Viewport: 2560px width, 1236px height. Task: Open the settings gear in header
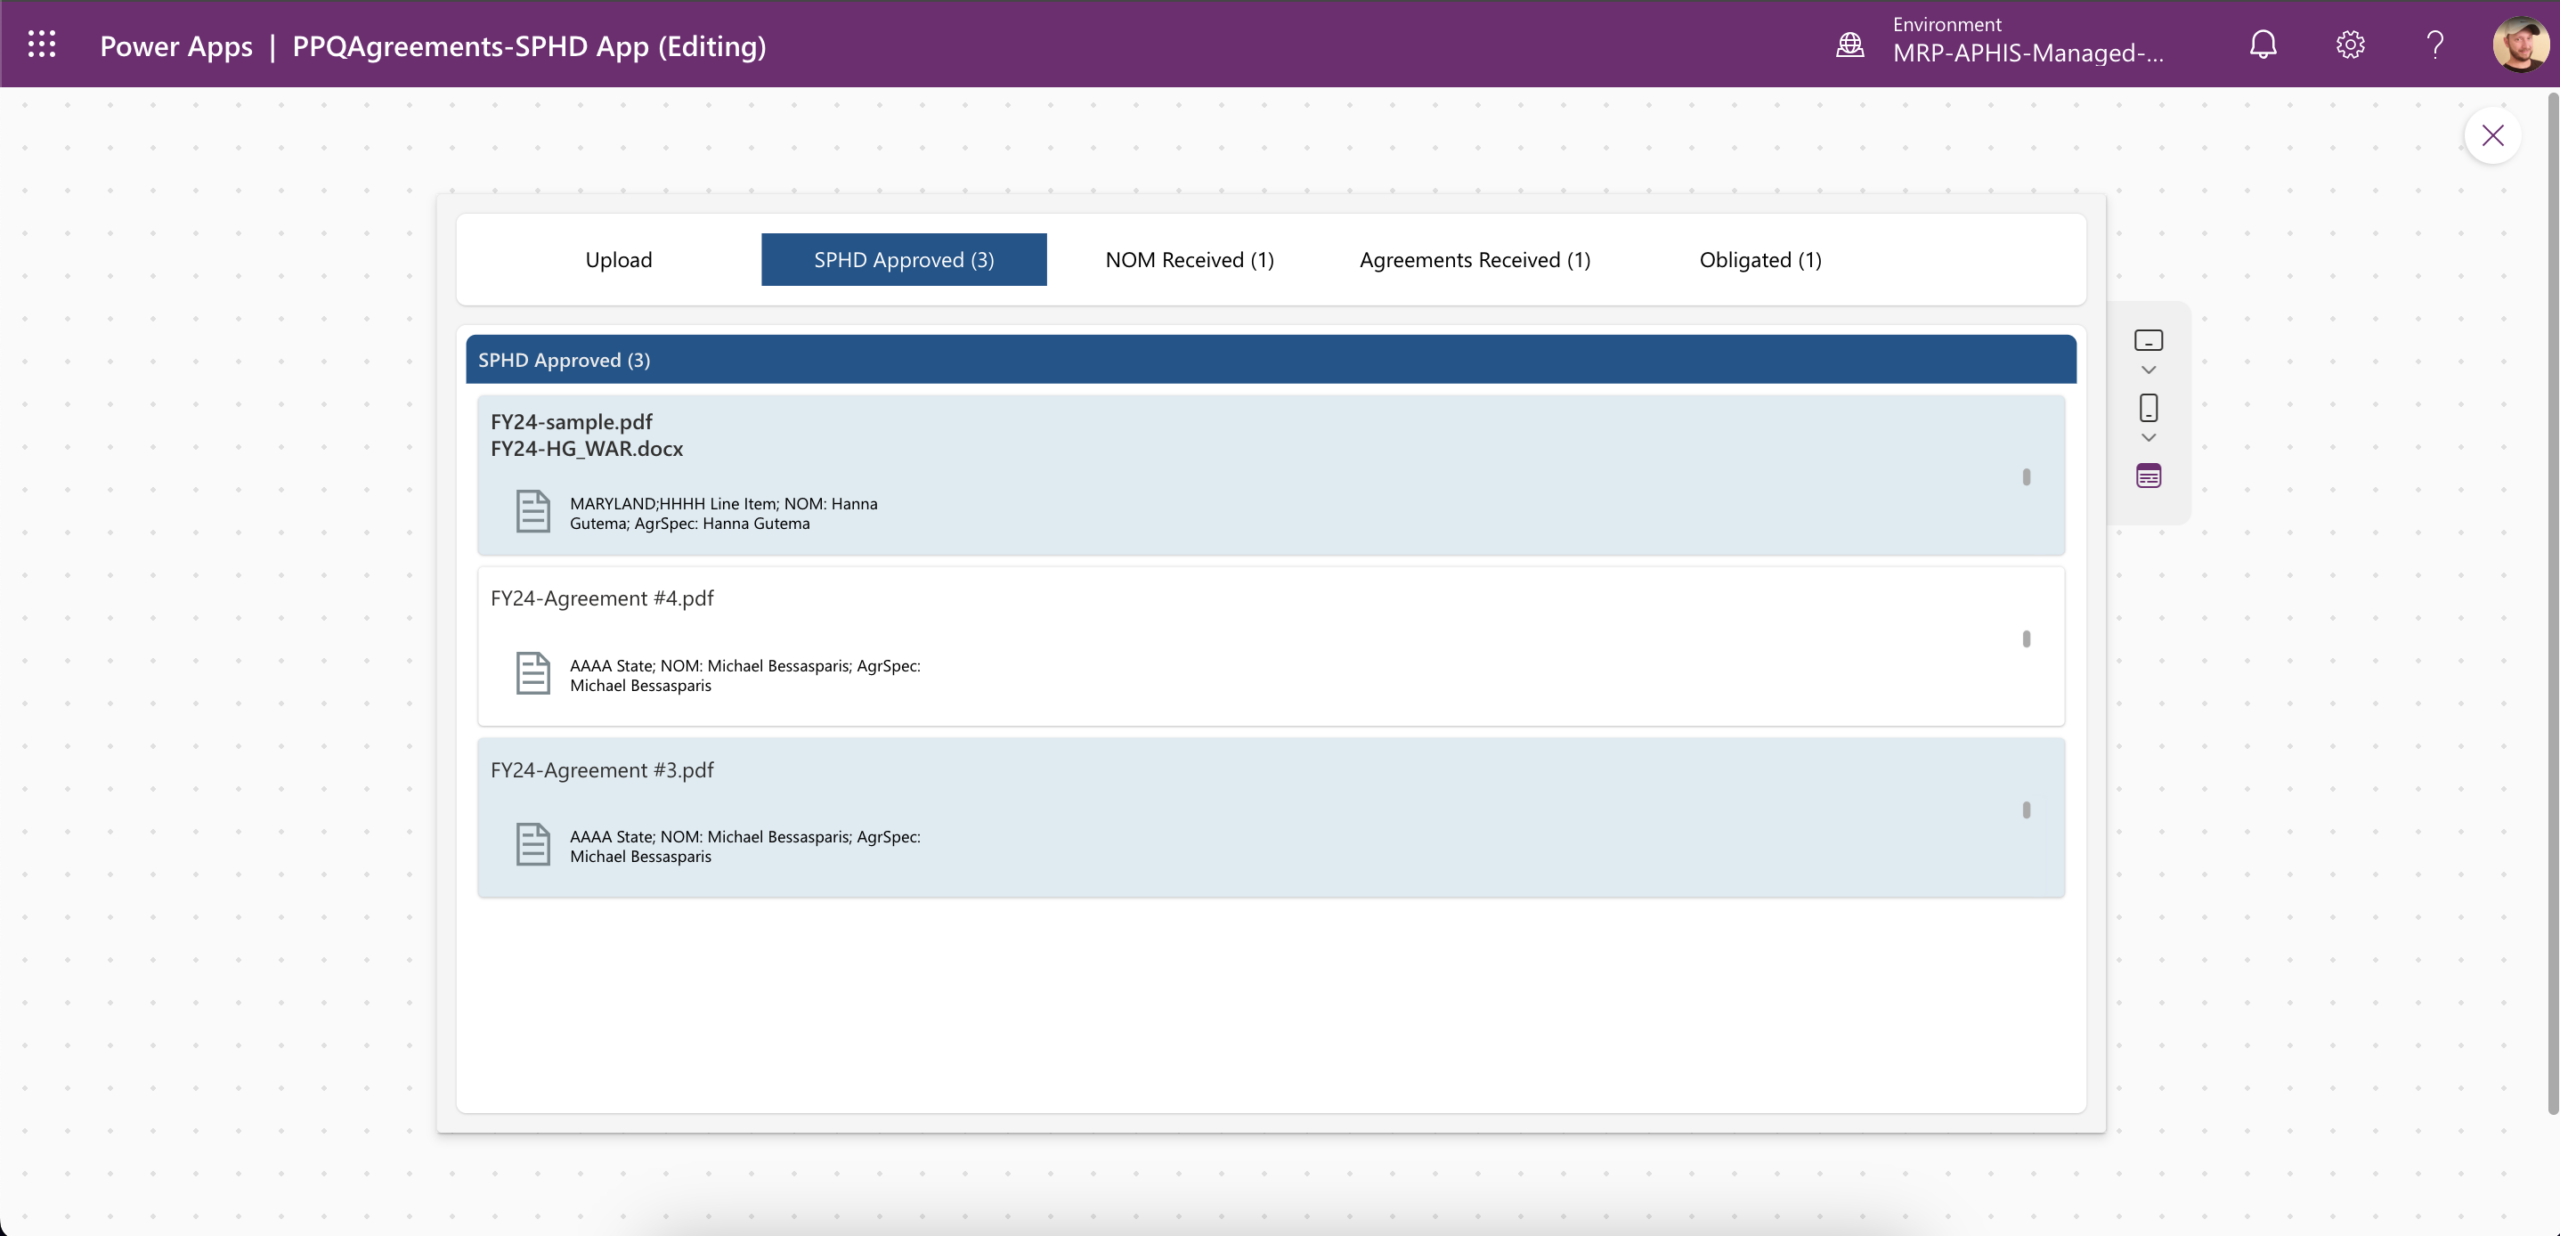tap(2350, 45)
